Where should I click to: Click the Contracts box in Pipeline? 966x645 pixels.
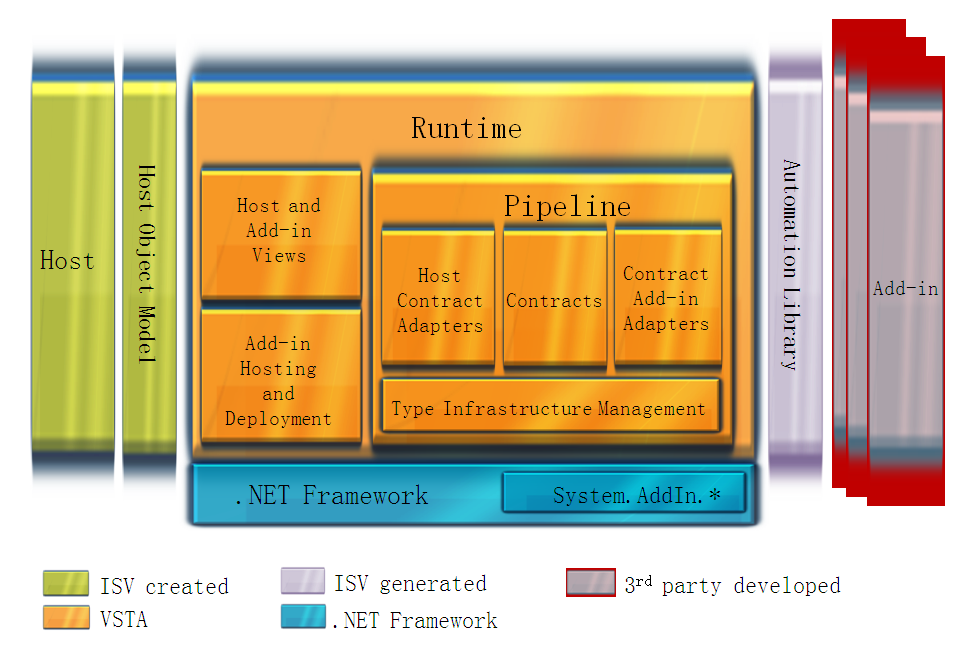(554, 299)
